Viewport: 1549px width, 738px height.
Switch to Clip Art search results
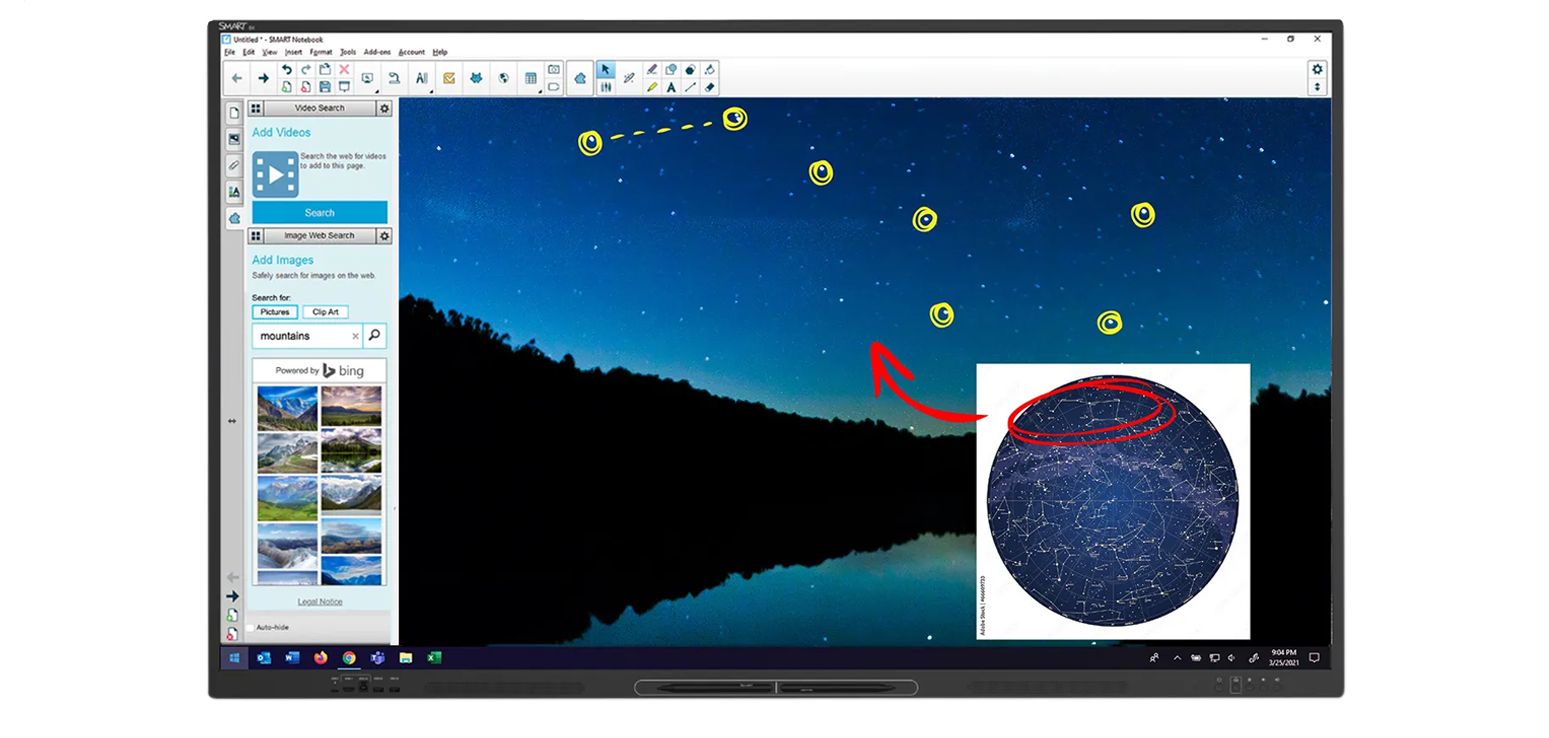click(x=324, y=311)
